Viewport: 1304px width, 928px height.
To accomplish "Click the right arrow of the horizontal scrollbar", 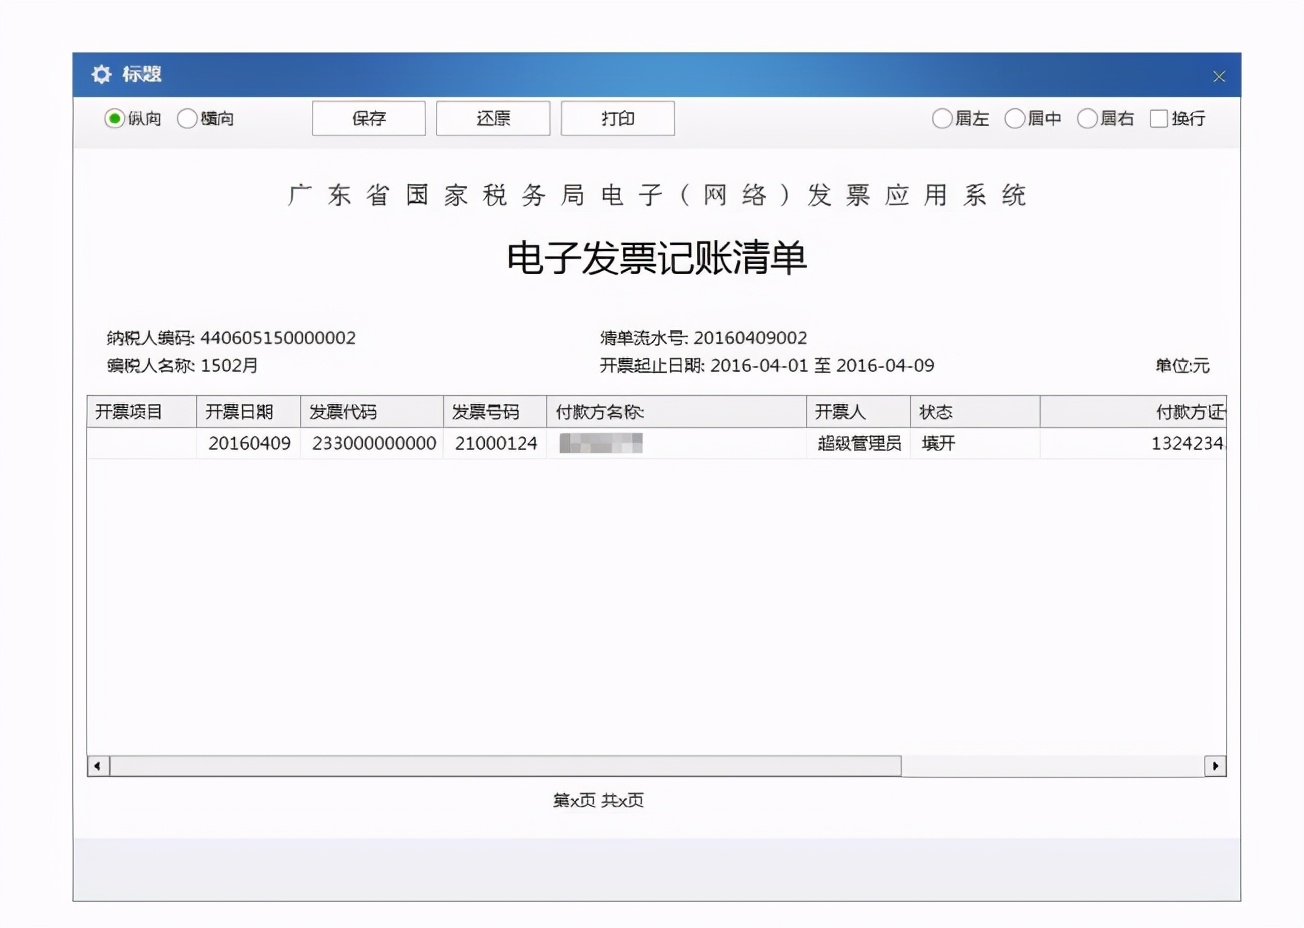I will pyautogui.click(x=1216, y=765).
